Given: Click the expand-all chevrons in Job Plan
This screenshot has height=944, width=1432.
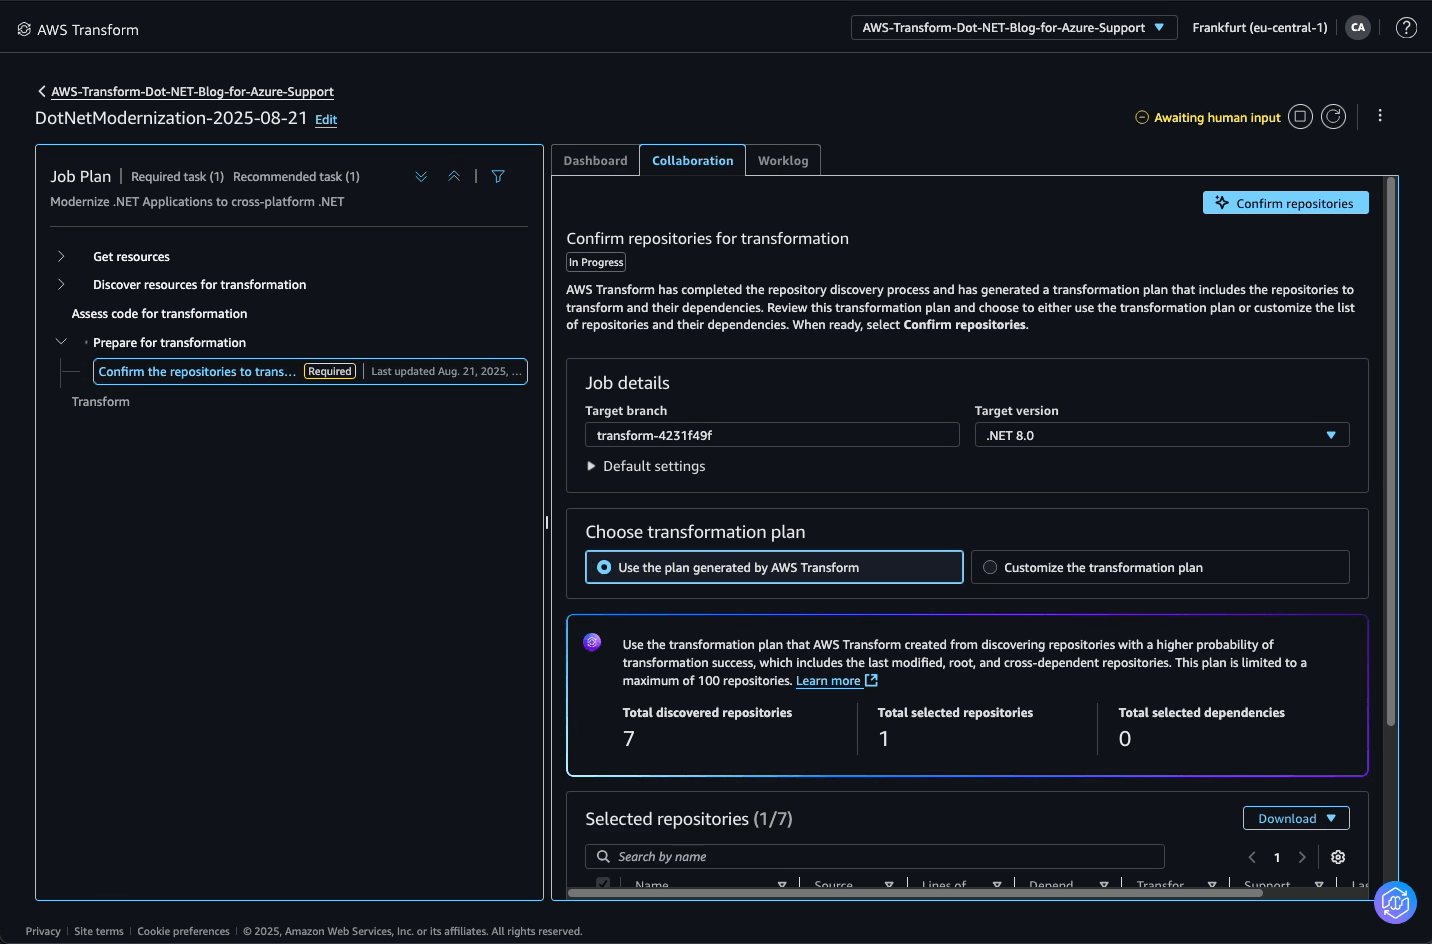Looking at the screenshot, I should pyautogui.click(x=420, y=175).
